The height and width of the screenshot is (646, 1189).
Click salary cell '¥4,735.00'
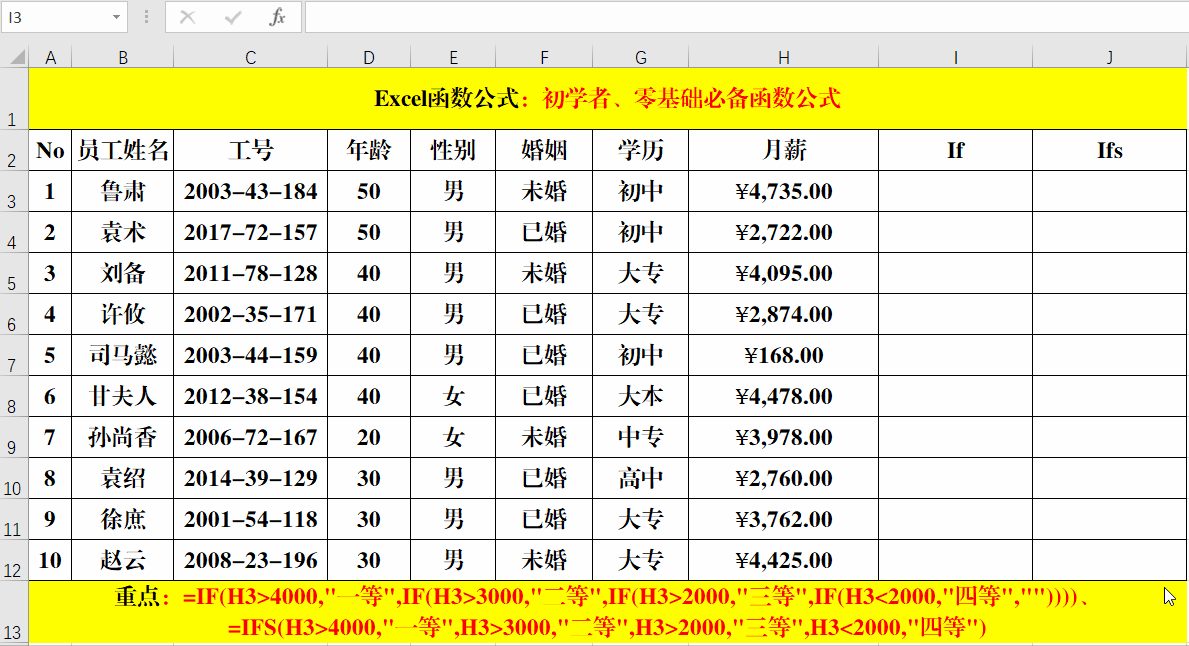point(783,191)
